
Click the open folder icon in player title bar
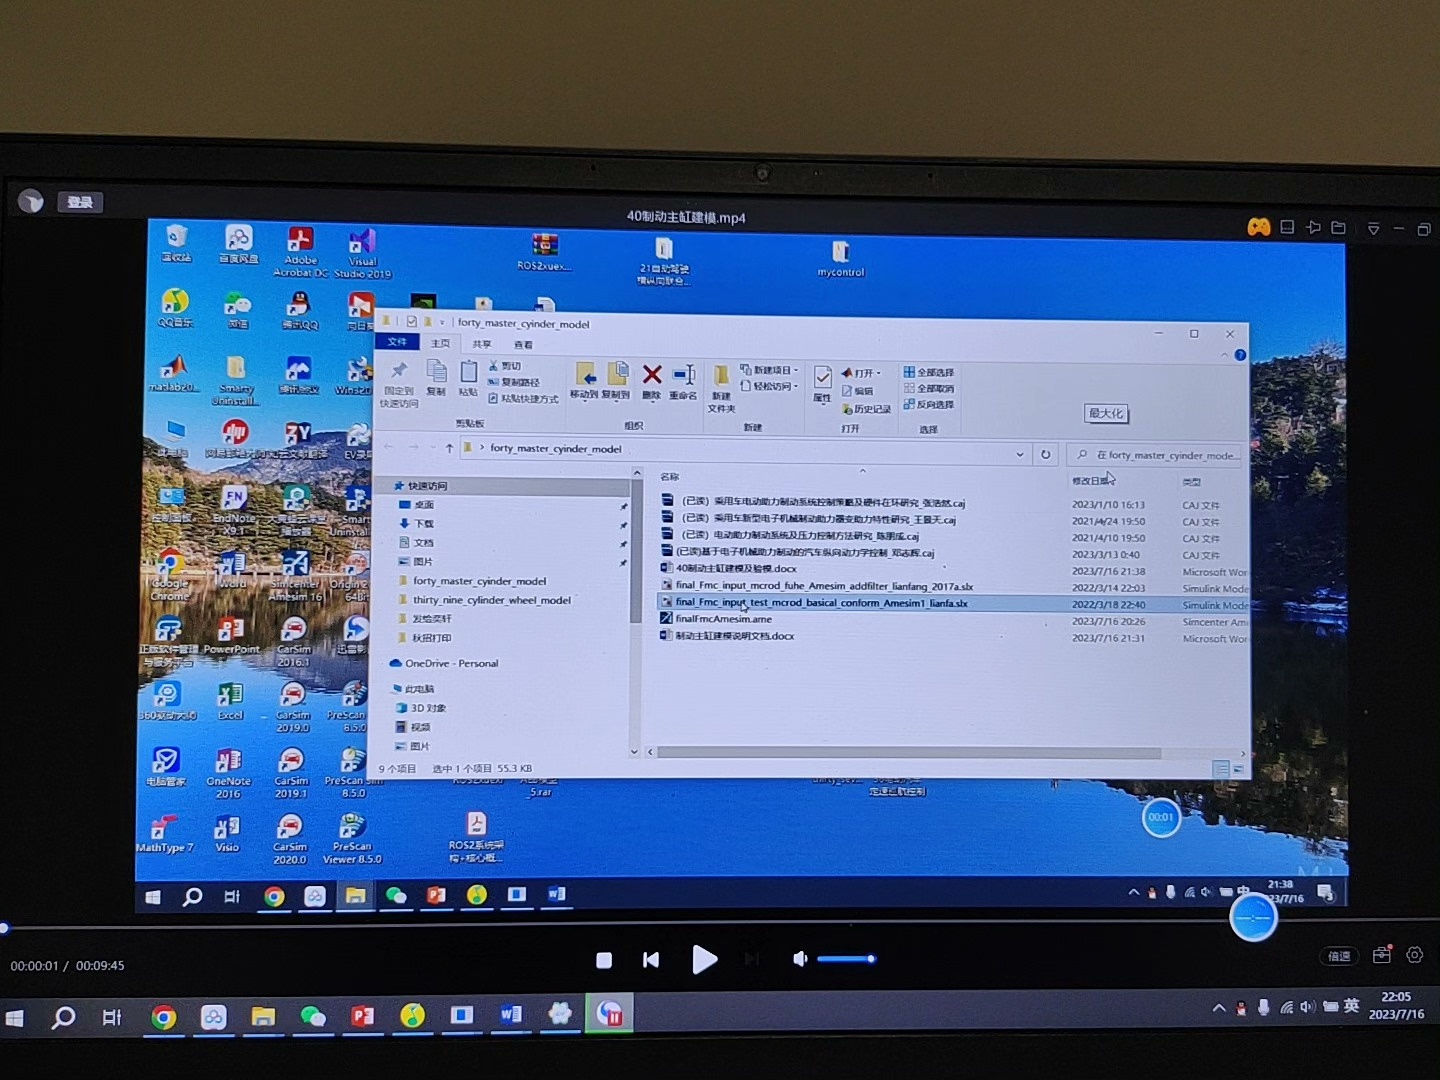[x=1339, y=228]
